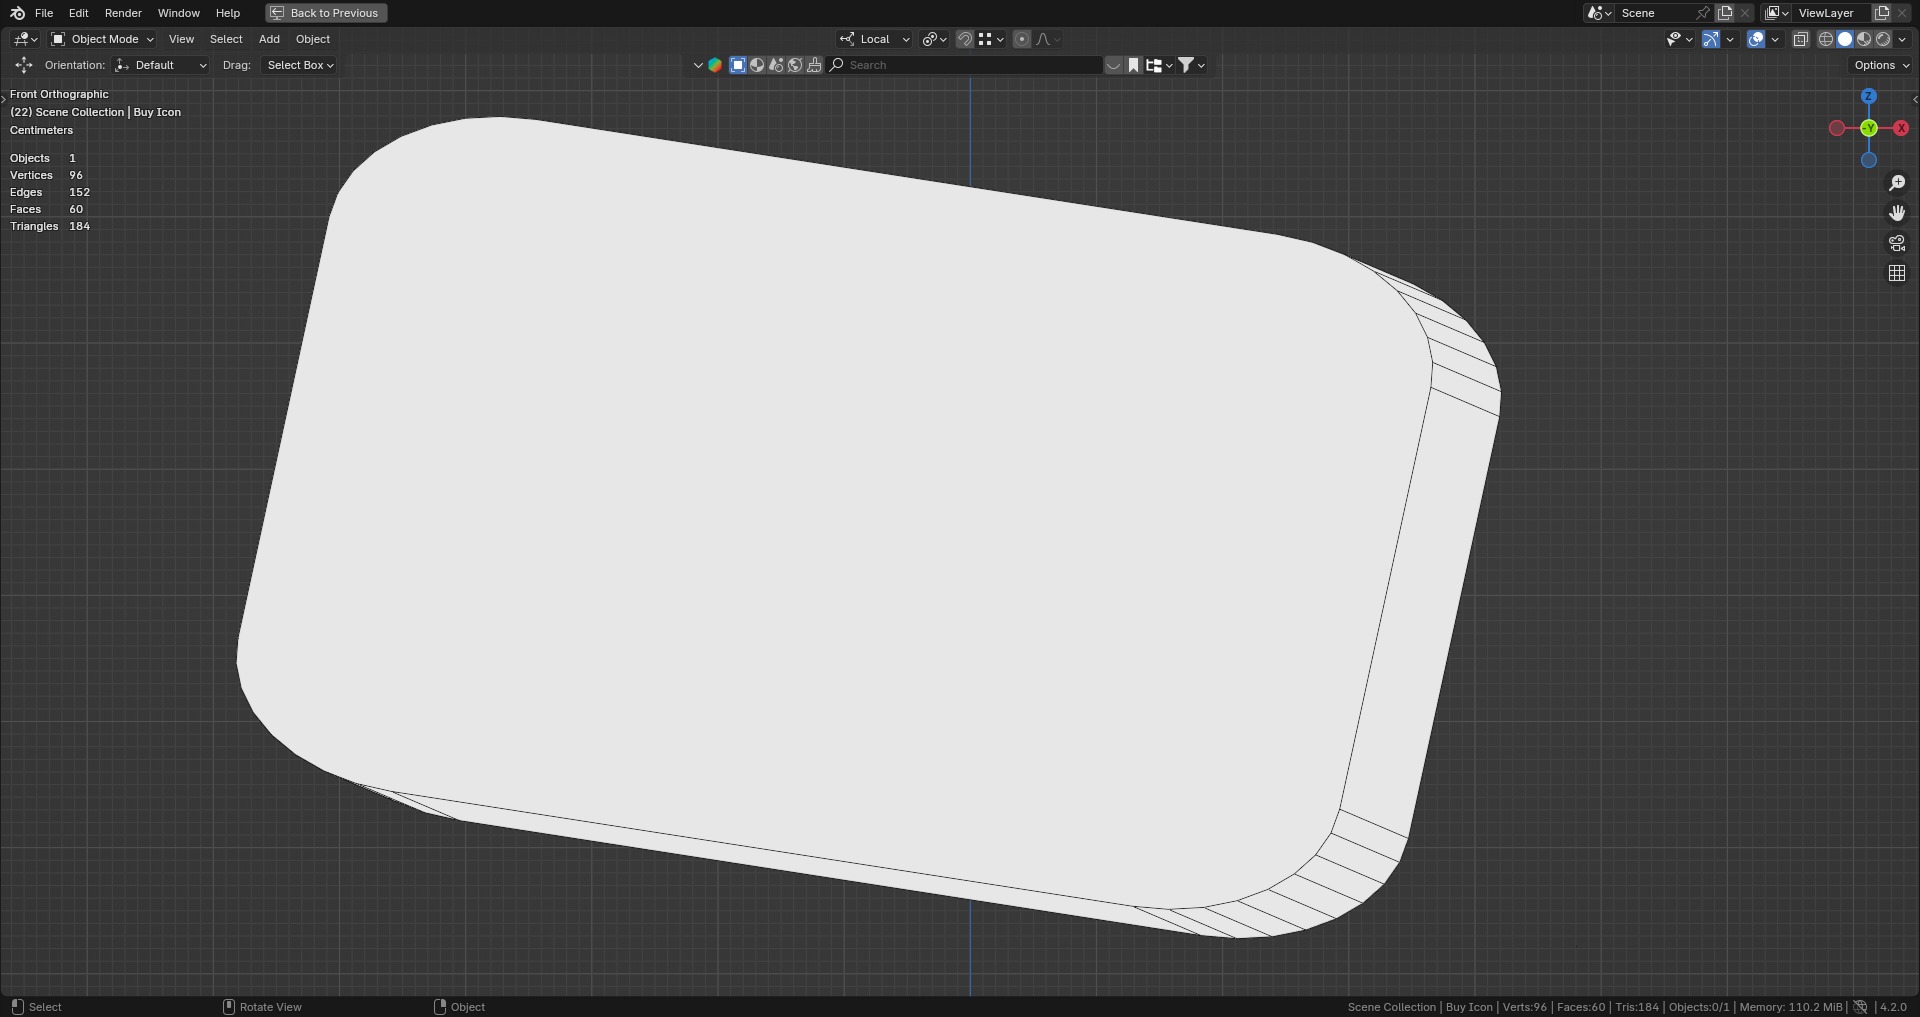Toggle the scene asset filter between material and world

[776, 65]
